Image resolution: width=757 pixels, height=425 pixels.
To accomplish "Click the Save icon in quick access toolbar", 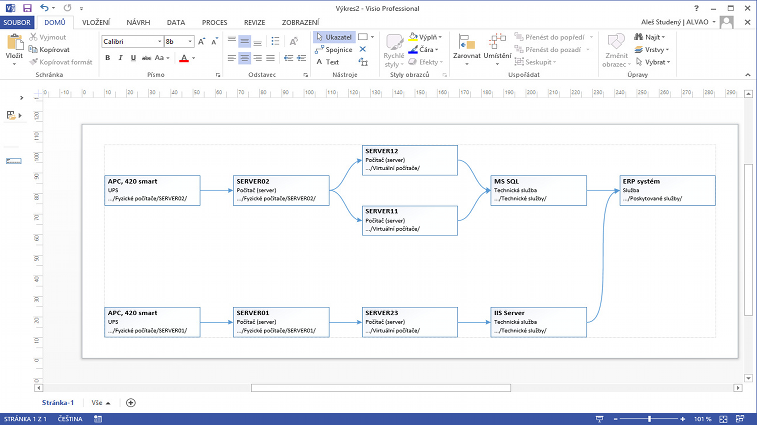I will coord(27,7).
